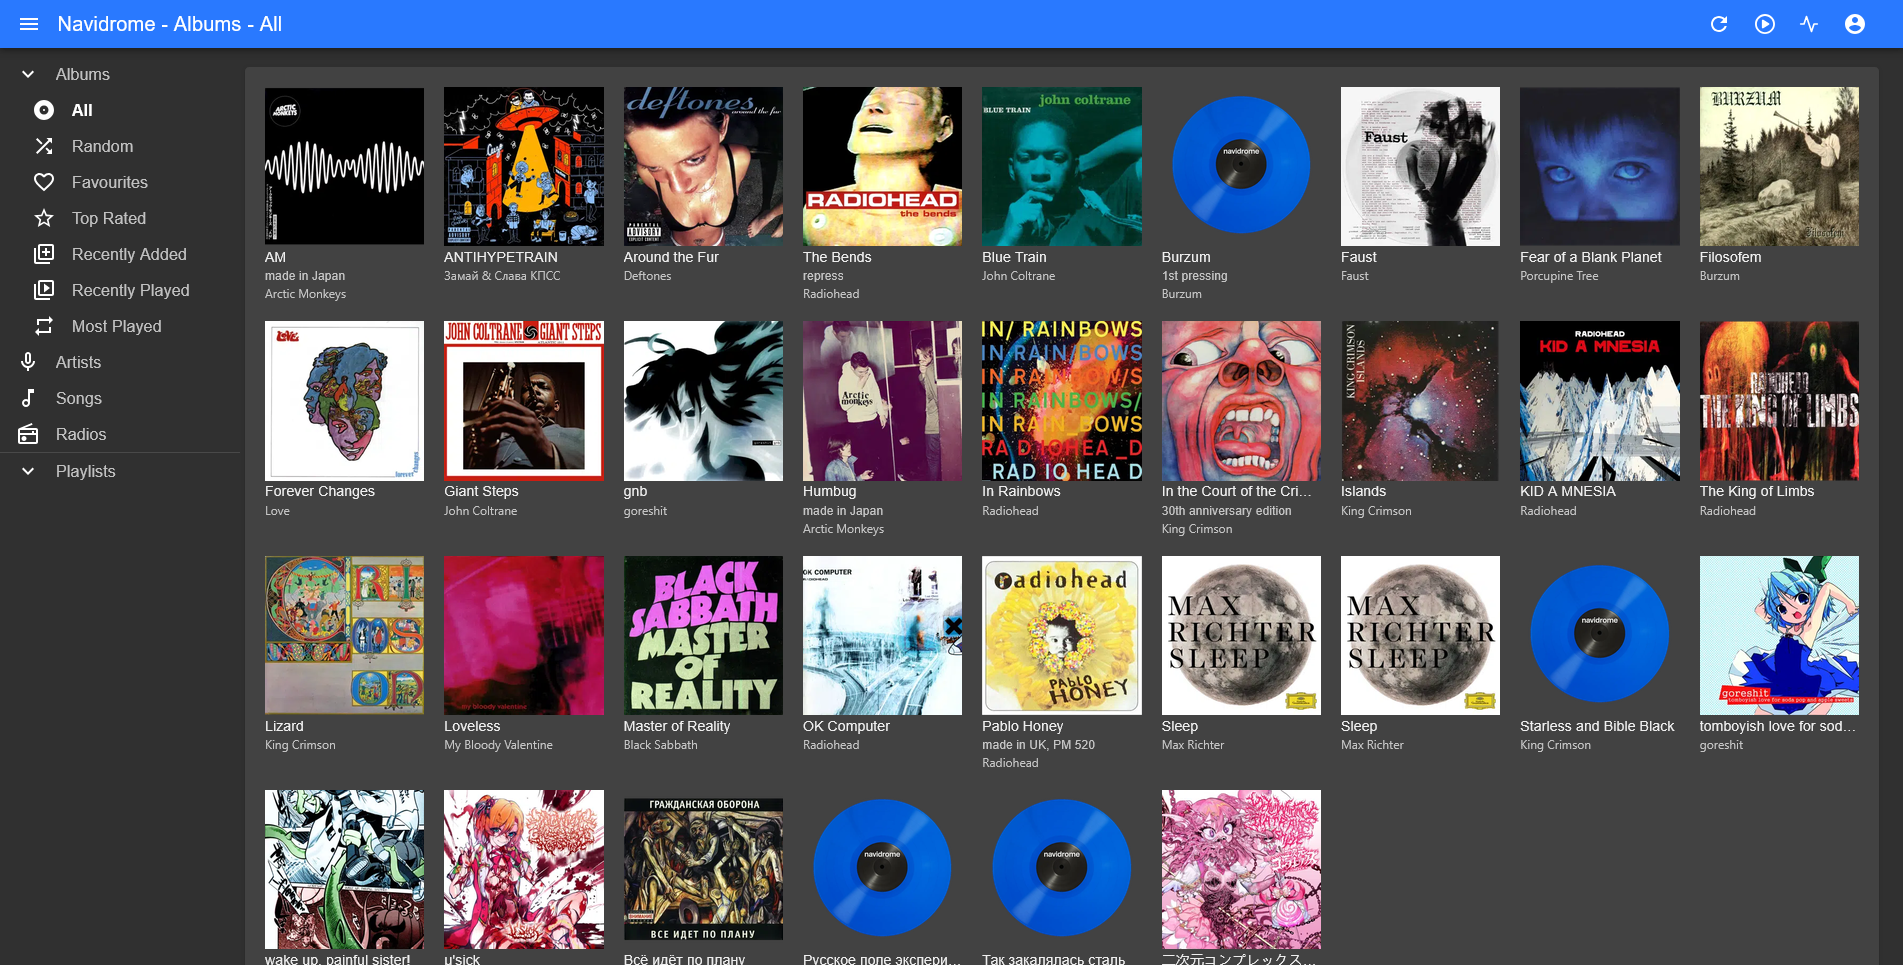The height and width of the screenshot is (965, 1903).
Task: Open Favourites albums view
Action: [120, 182]
